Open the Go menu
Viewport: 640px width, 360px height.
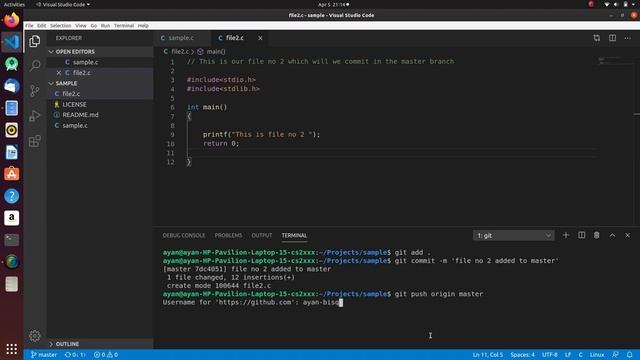pos(94,25)
